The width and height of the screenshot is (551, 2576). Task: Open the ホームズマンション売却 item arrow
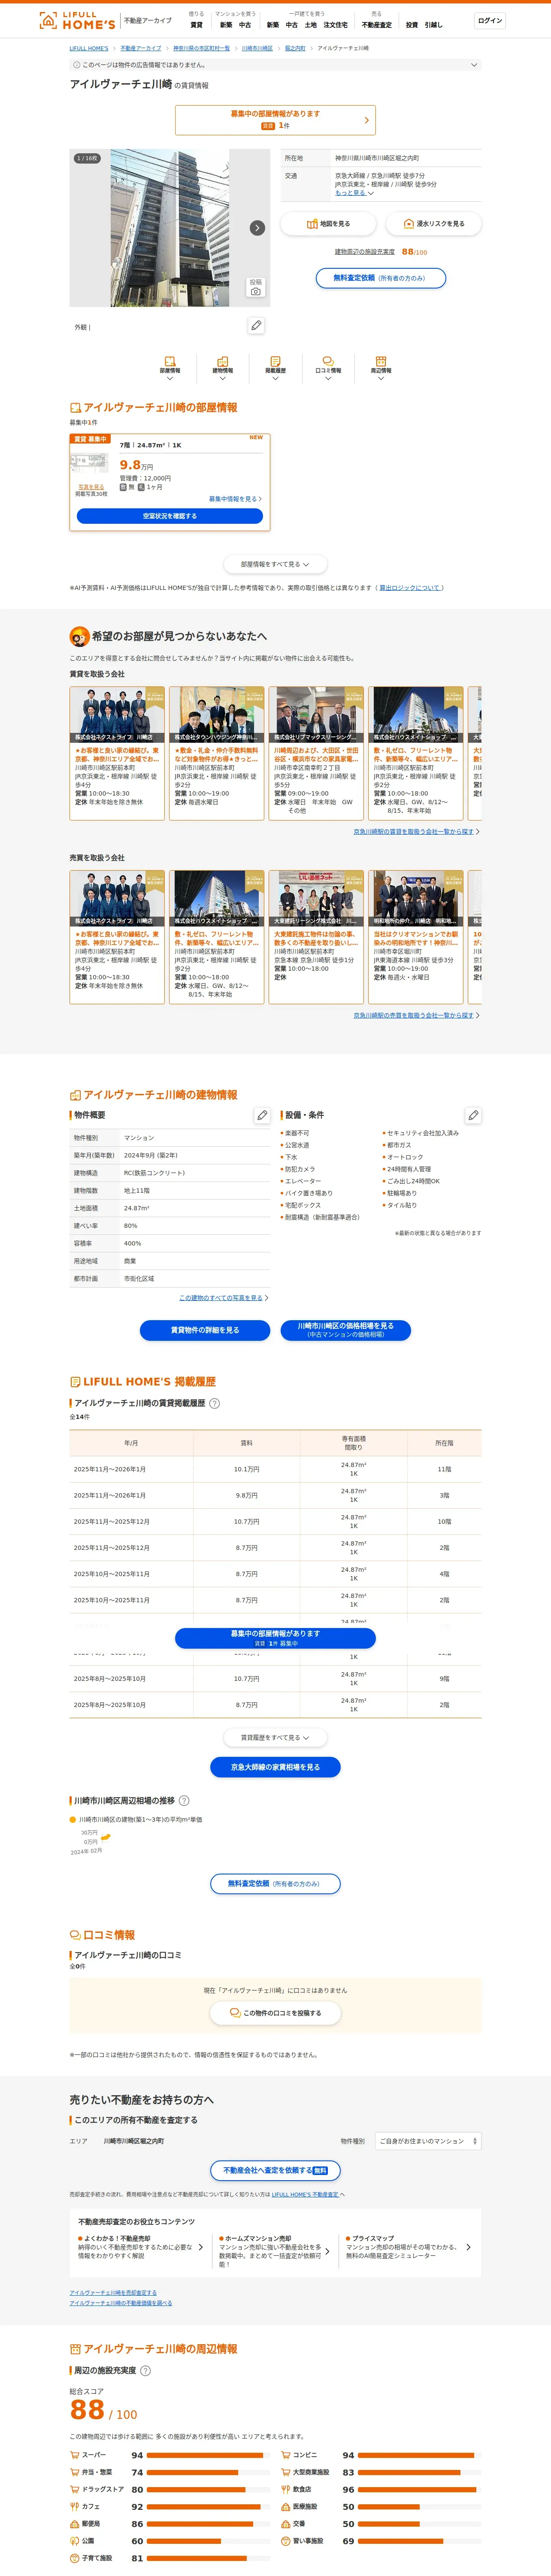click(327, 2252)
